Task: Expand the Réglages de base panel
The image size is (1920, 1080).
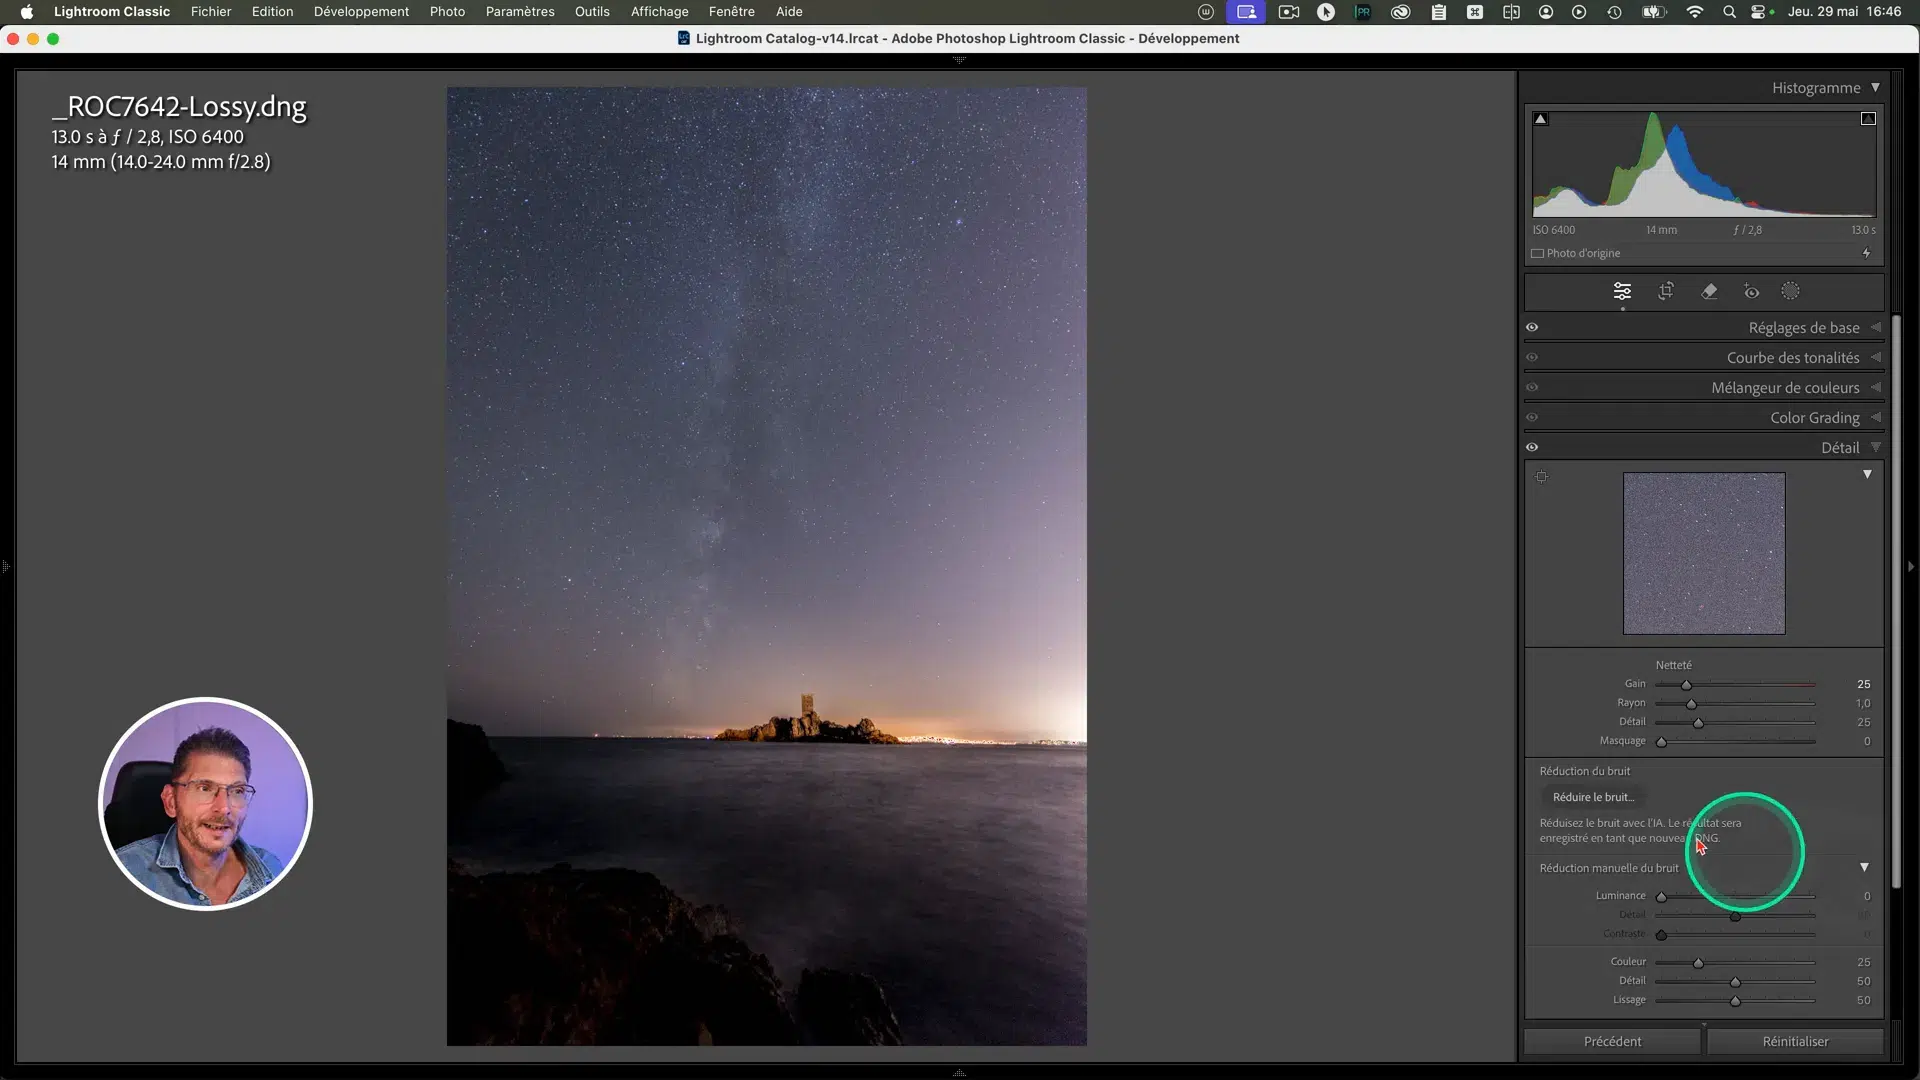Action: tap(1876, 327)
